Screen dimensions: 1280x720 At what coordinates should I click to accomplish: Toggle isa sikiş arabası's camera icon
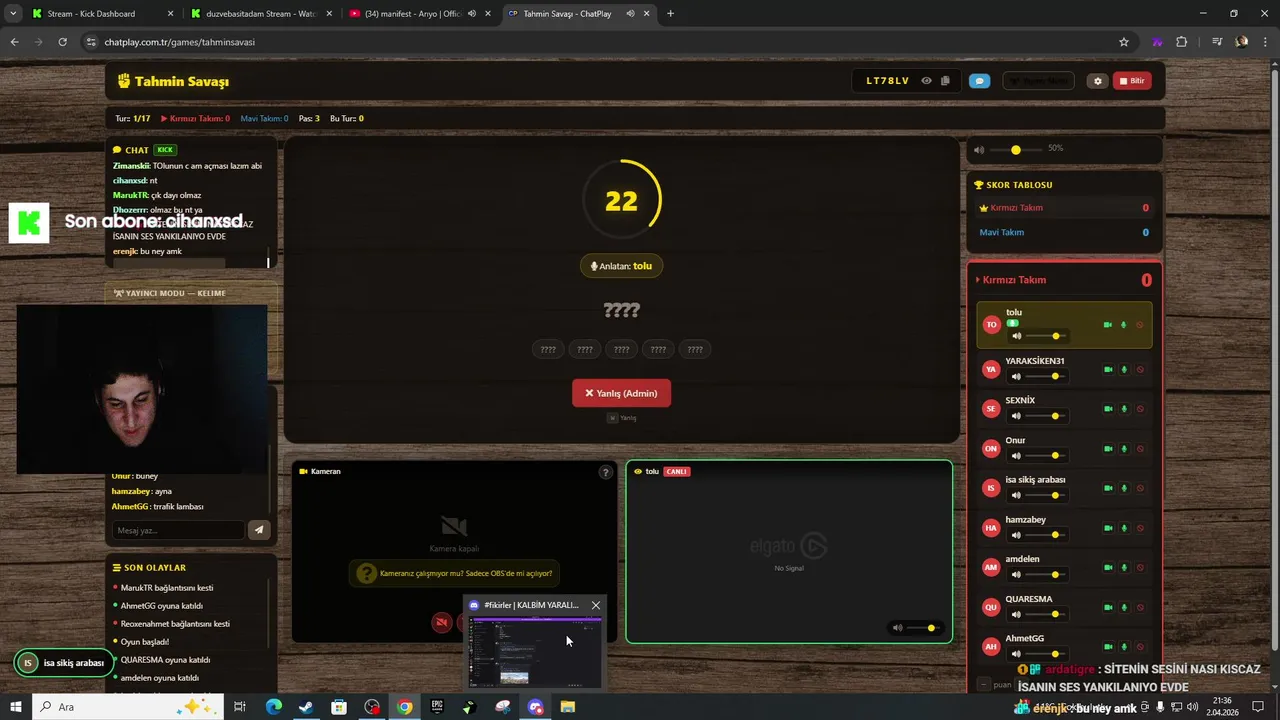click(x=1108, y=488)
